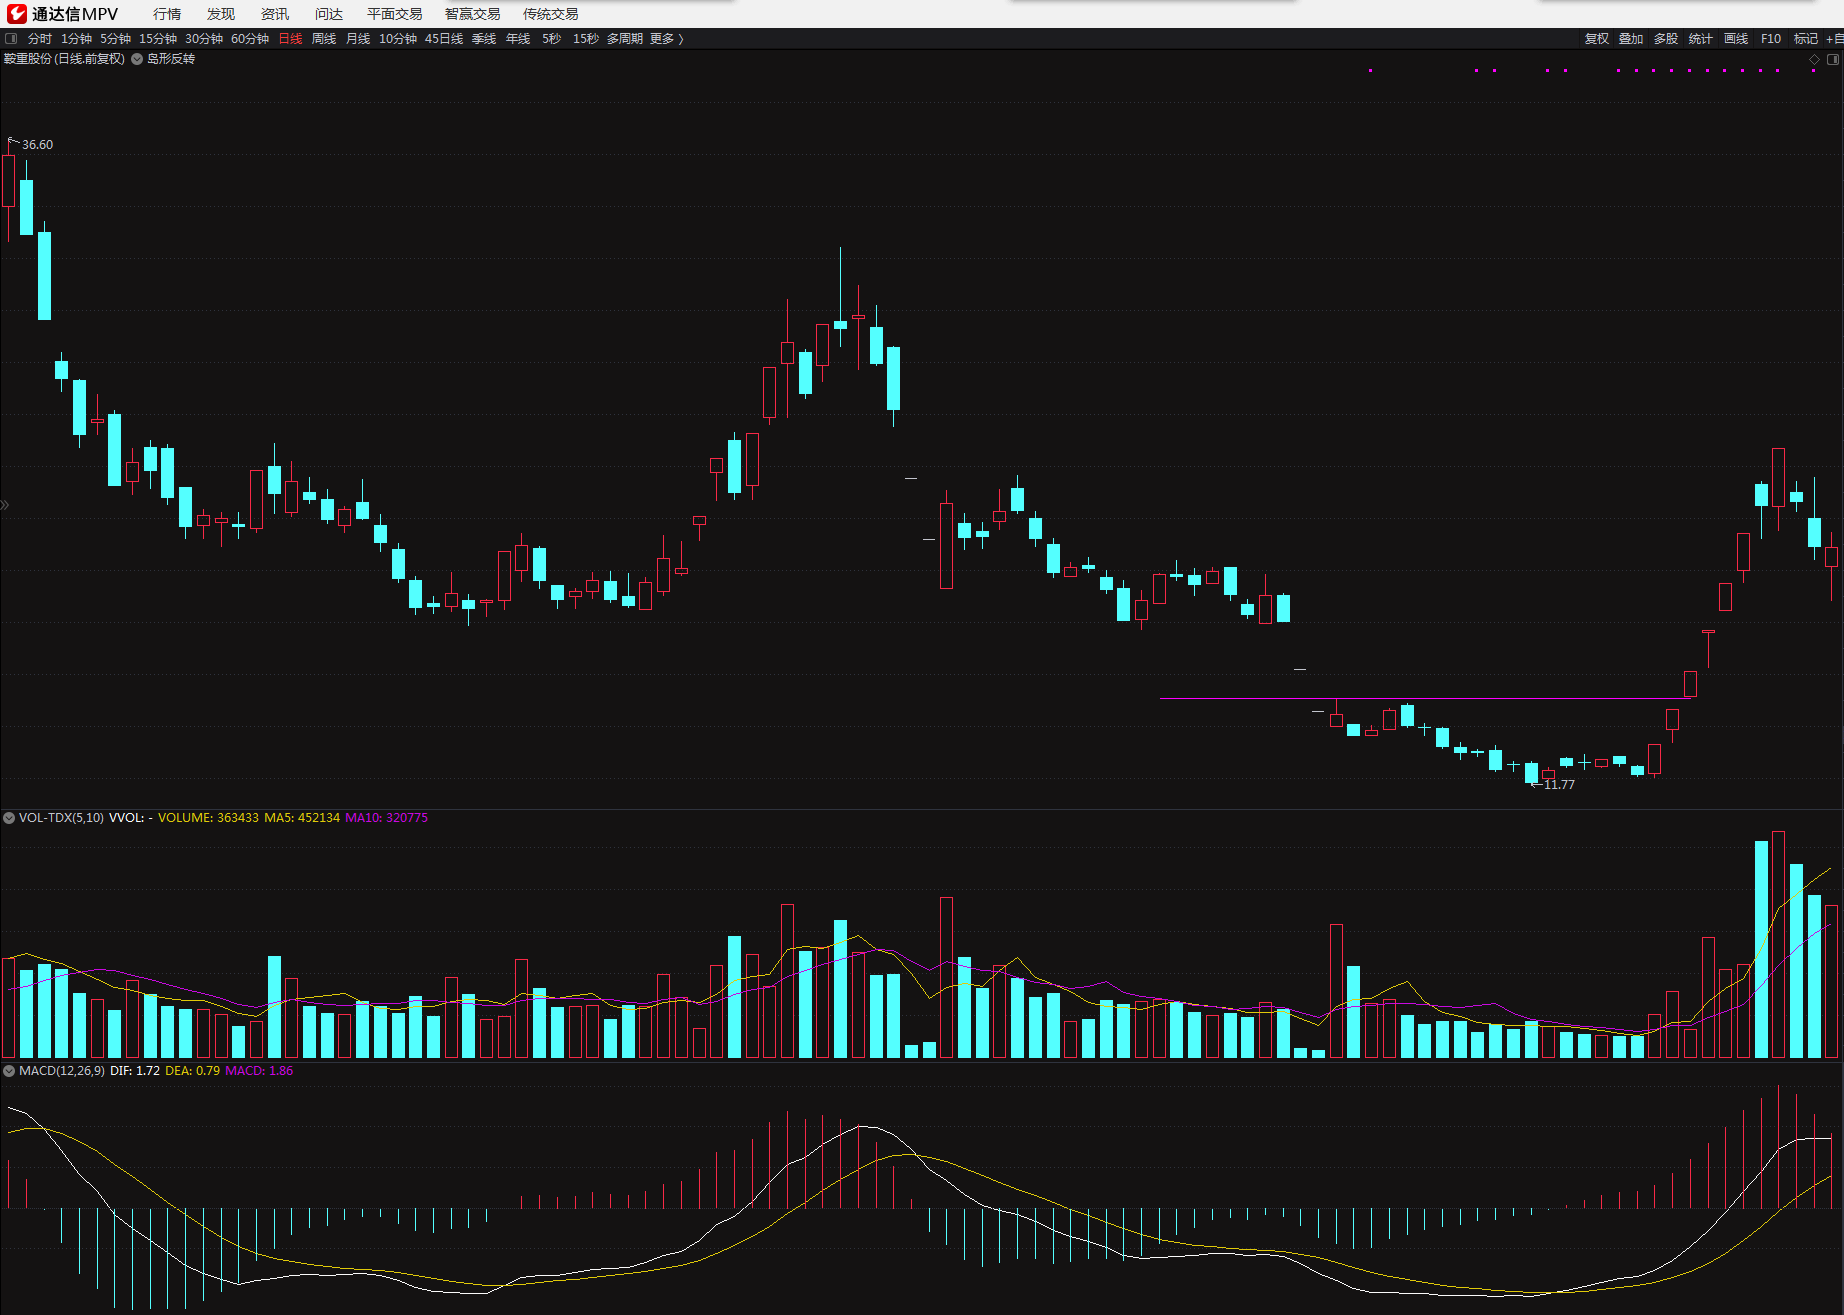Select the 周线 weekly period

click(324, 39)
